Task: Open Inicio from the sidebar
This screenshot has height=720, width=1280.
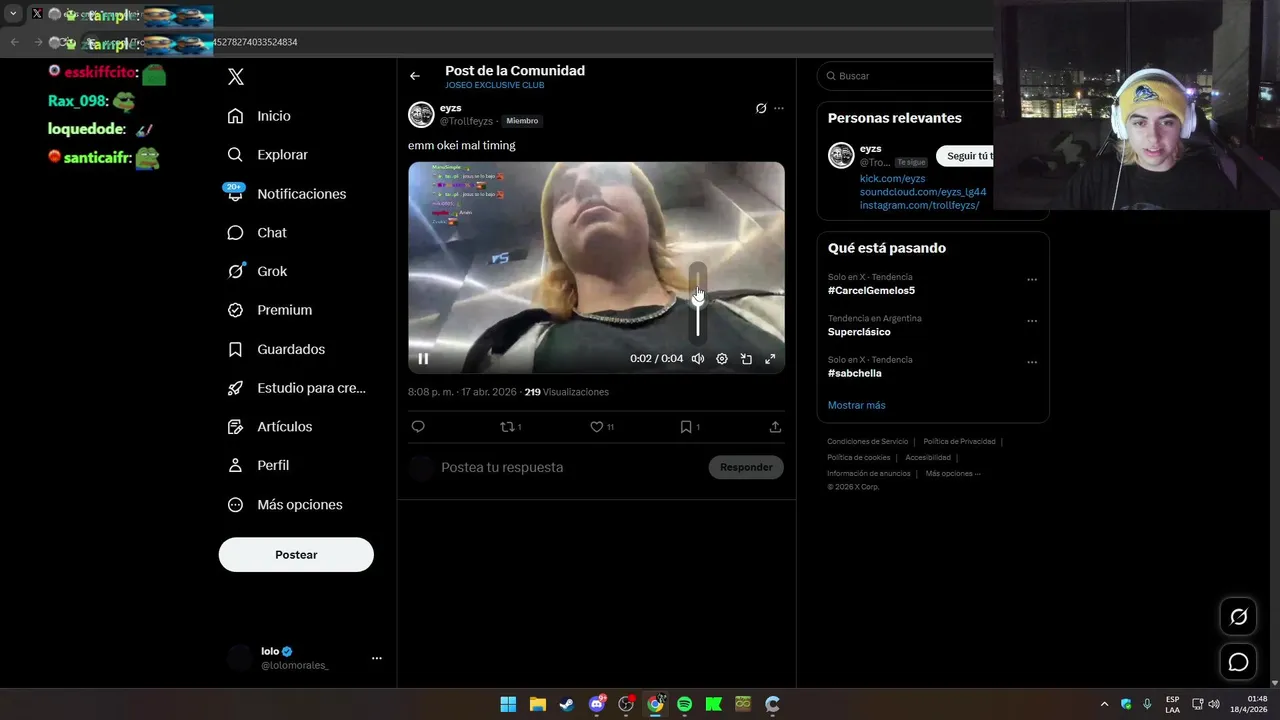Action: click(259, 116)
